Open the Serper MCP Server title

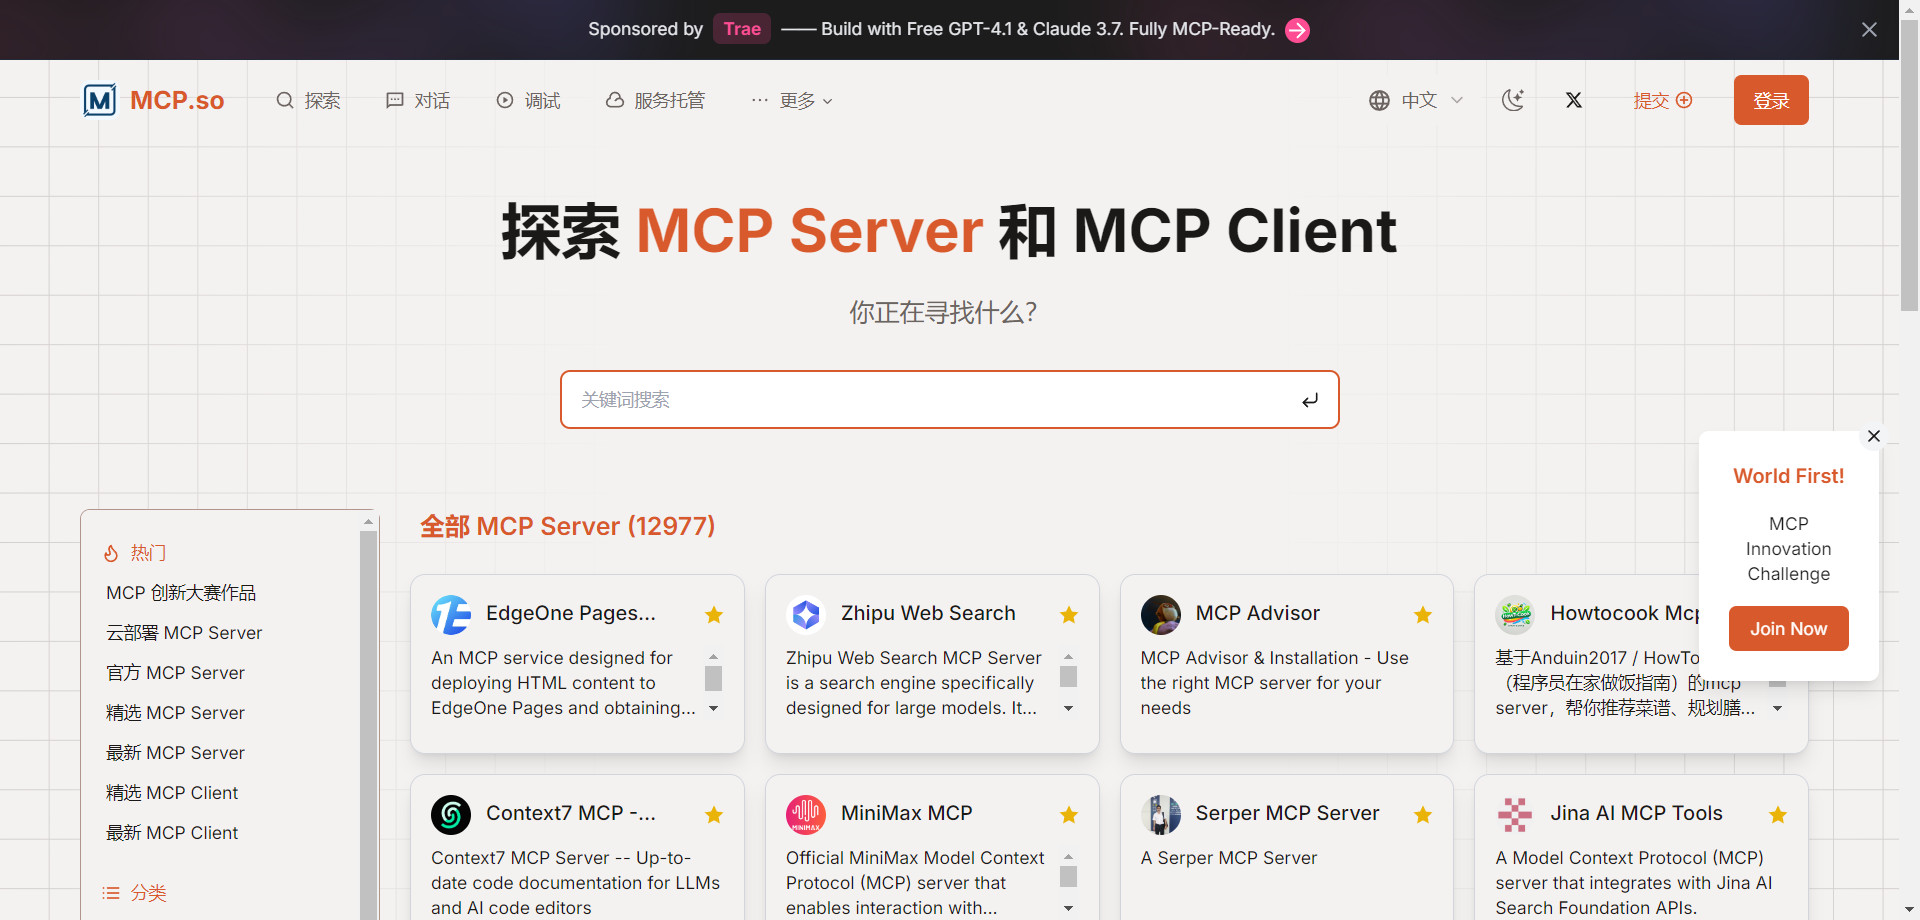point(1287,813)
